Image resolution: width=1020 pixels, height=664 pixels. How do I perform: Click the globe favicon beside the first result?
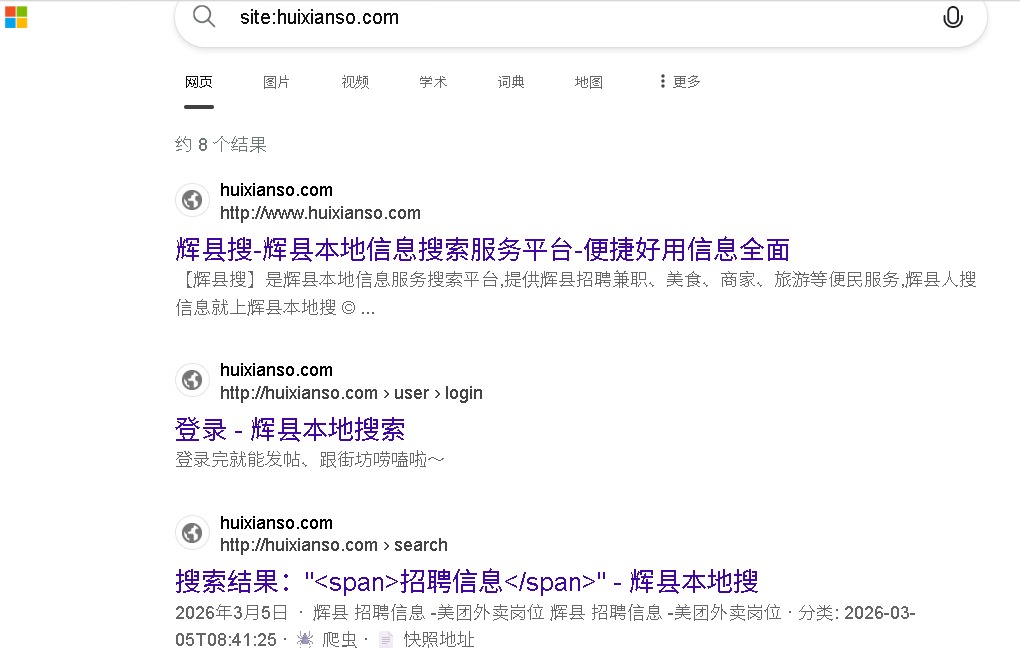click(192, 200)
